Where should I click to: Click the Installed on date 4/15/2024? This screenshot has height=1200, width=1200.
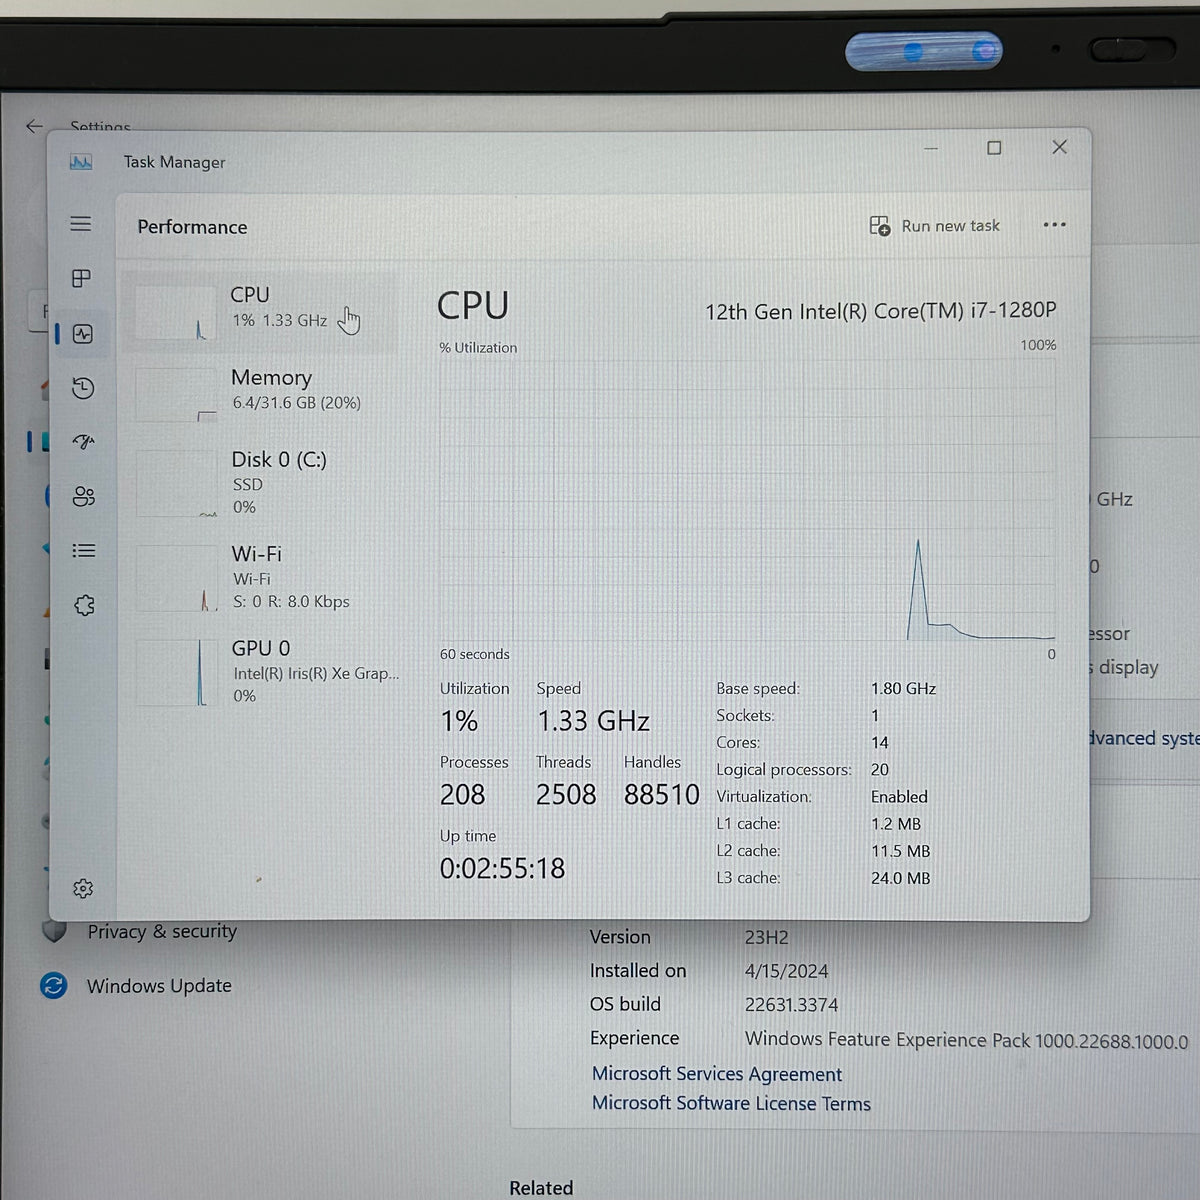tap(786, 971)
